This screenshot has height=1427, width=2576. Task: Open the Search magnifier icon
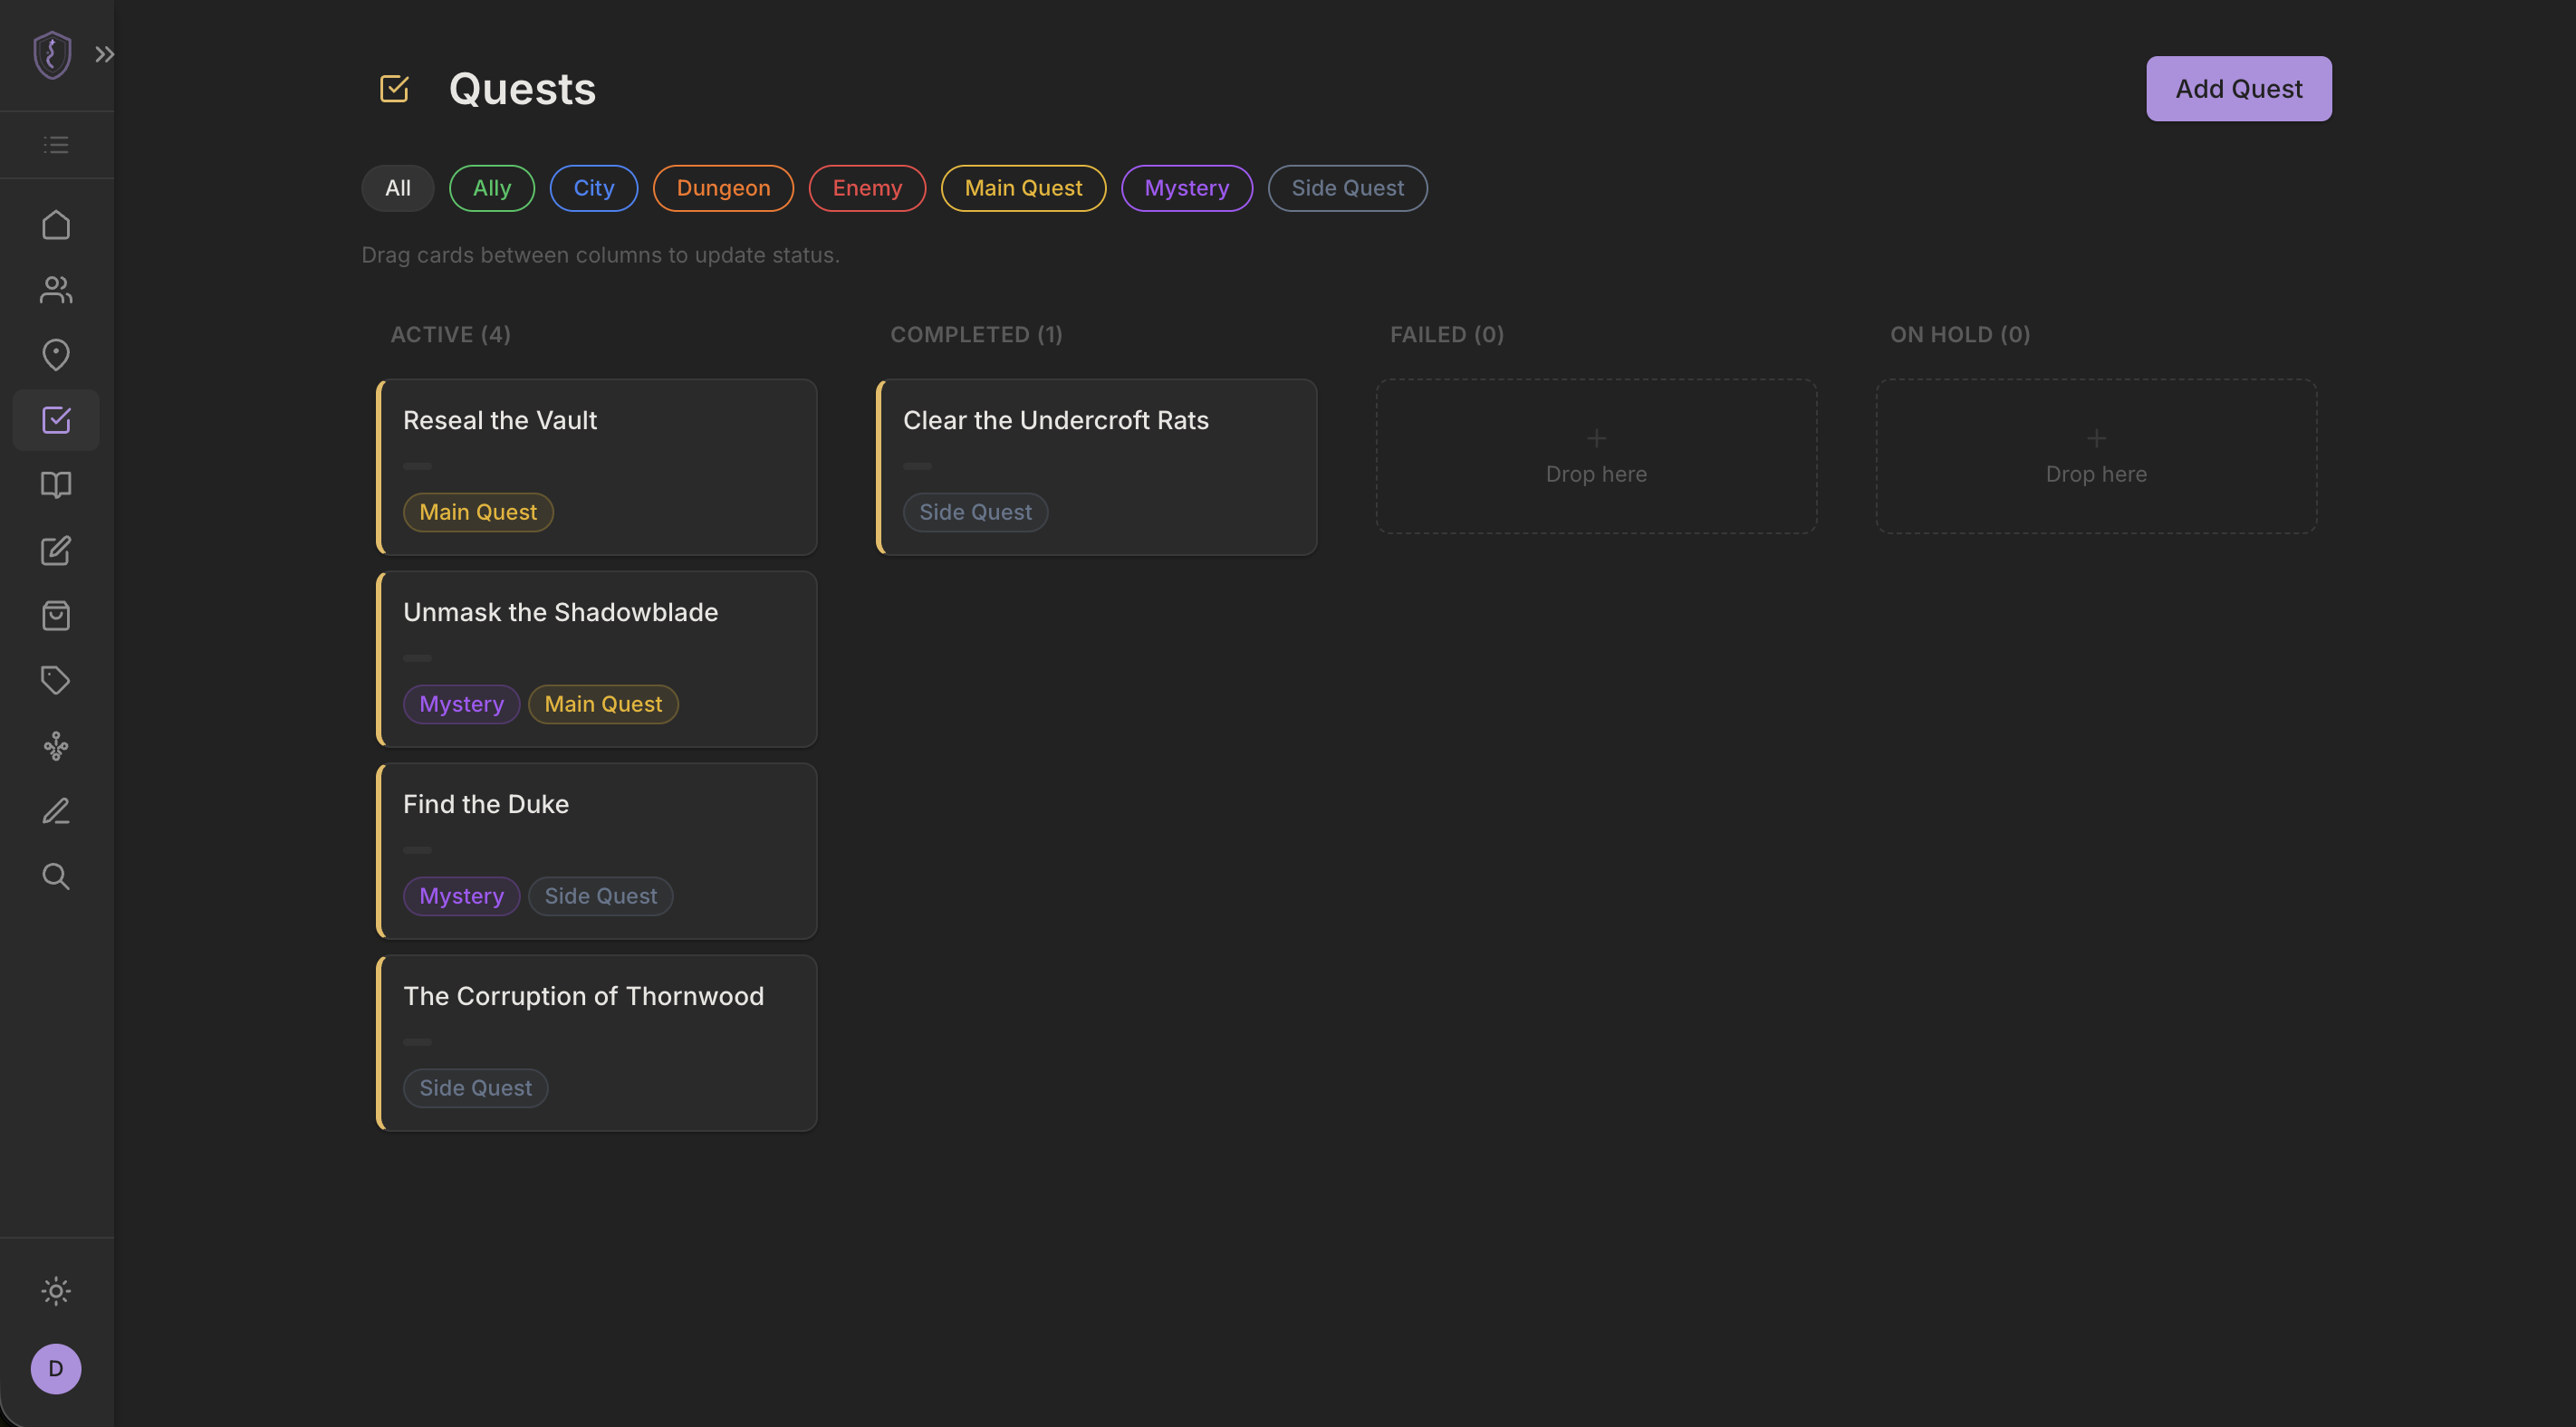pyautogui.click(x=56, y=876)
